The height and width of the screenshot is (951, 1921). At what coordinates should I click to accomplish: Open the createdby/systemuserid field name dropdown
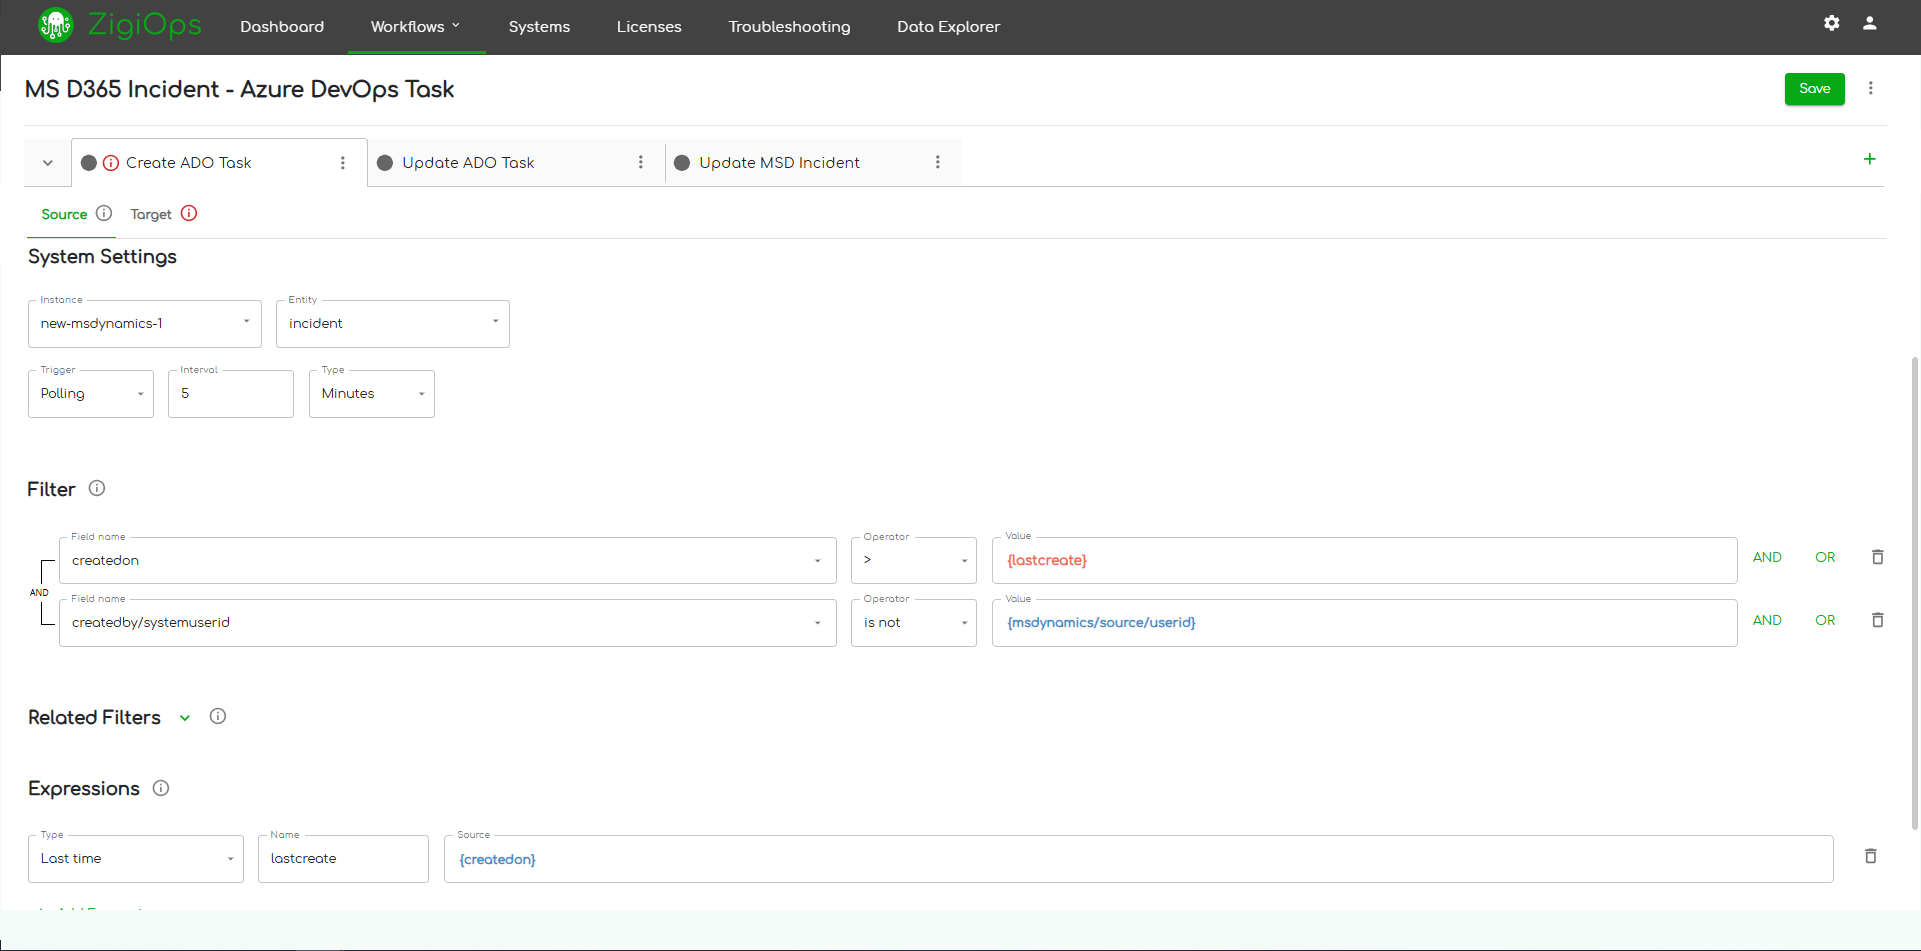pyautogui.click(x=448, y=623)
